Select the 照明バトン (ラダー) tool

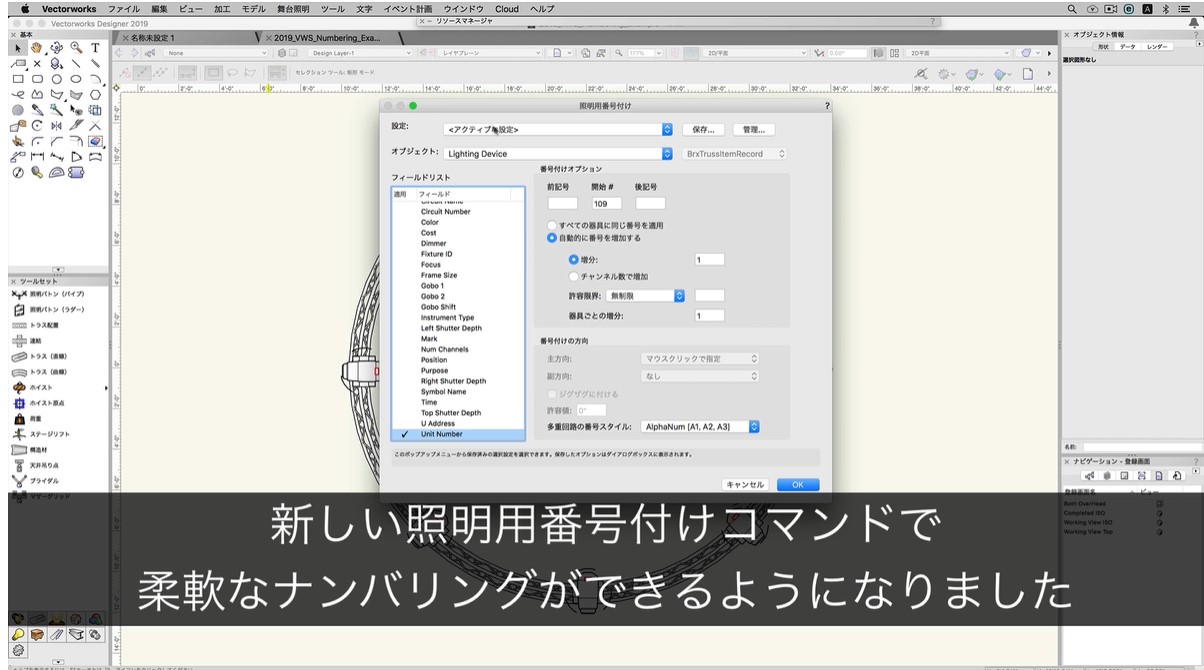pos(50,310)
